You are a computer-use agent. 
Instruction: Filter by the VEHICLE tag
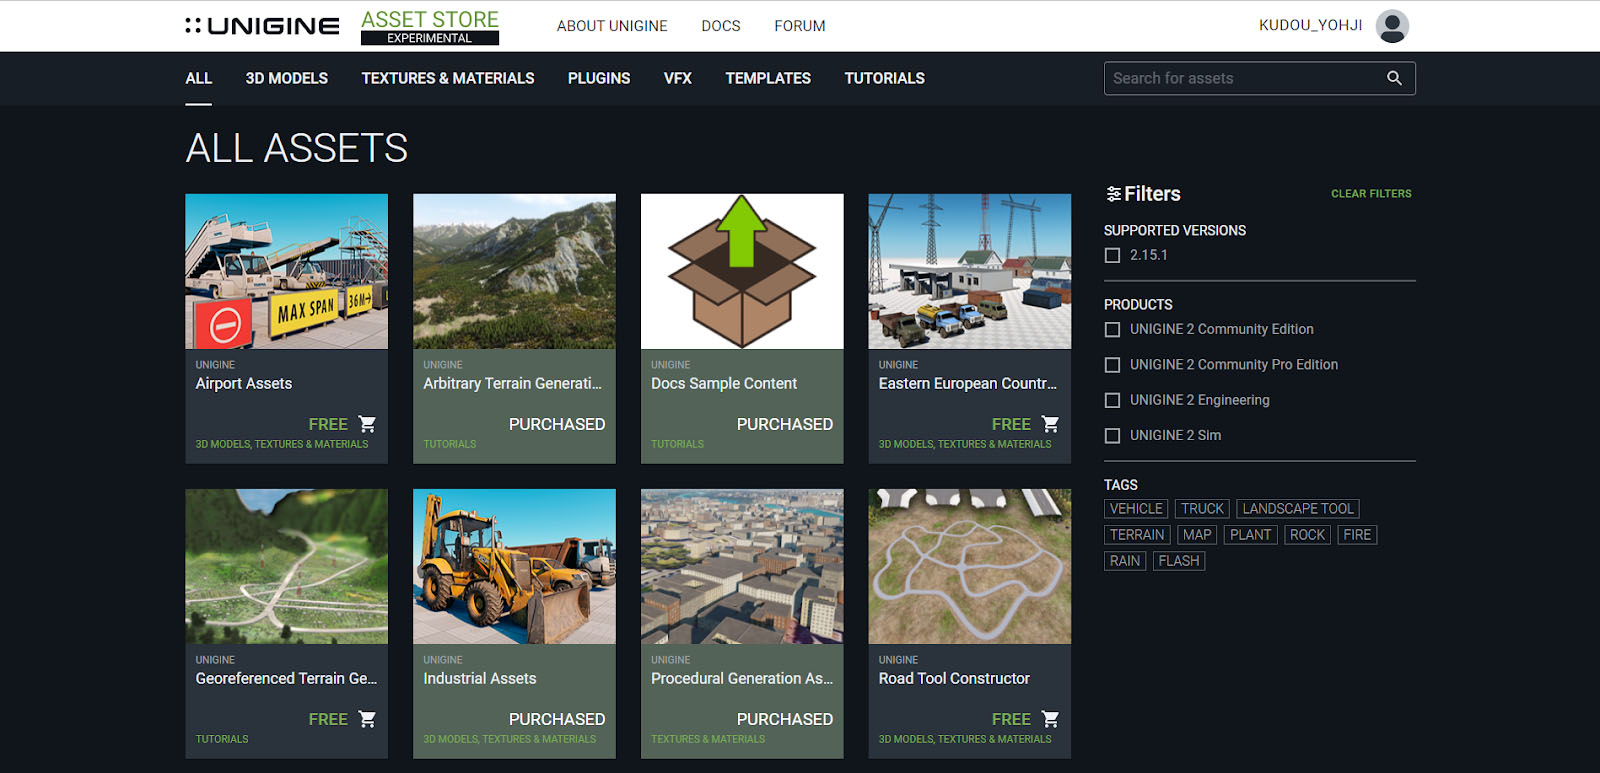pyautogui.click(x=1135, y=509)
